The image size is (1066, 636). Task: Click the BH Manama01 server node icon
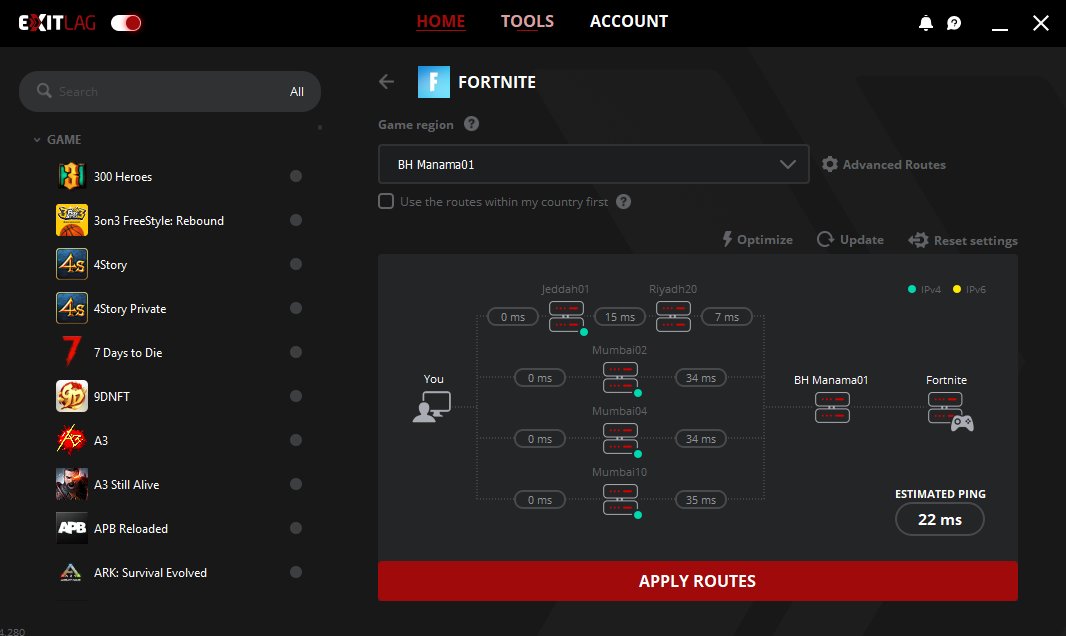[832, 408]
